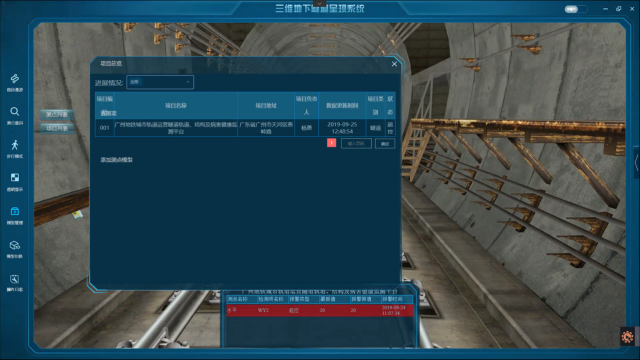Toggle the transparent display icon

click(15, 182)
